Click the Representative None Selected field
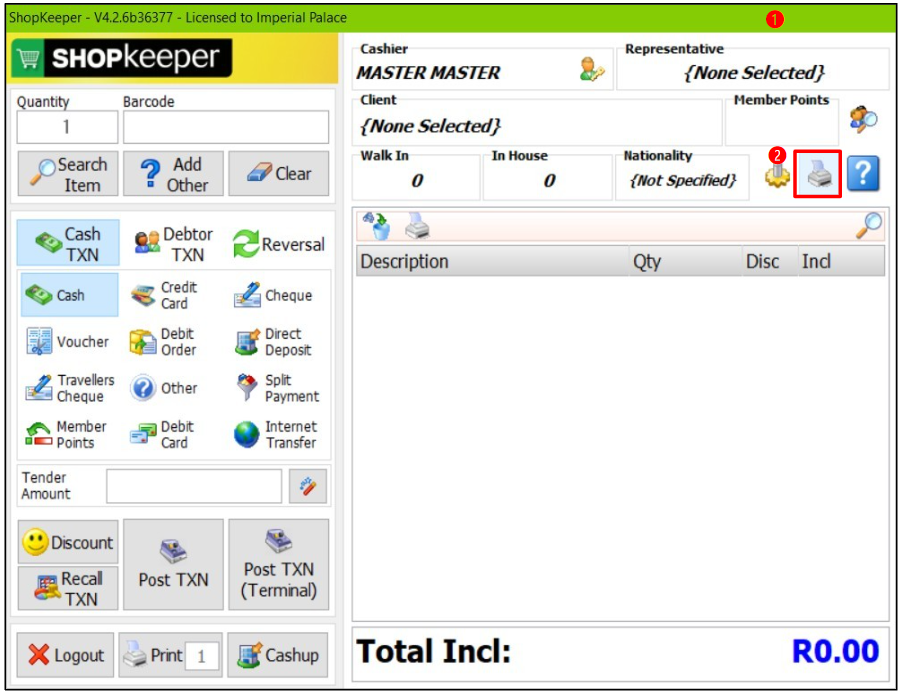 click(x=753, y=73)
